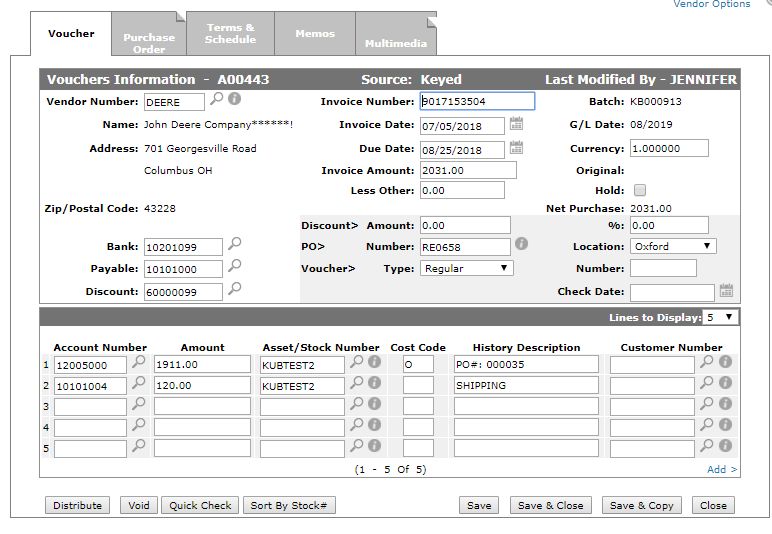Switch to the Purchase Order tab
The image size is (772, 534).
point(149,43)
